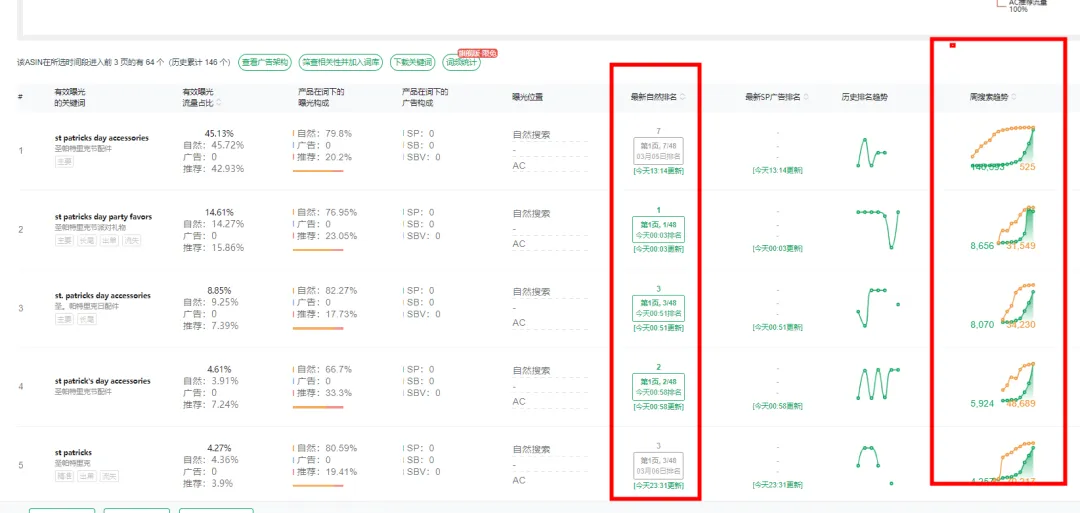Click 流失 tag under st patricks day party favors
The width and height of the screenshot is (1080, 513).
(x=132, y=240)
